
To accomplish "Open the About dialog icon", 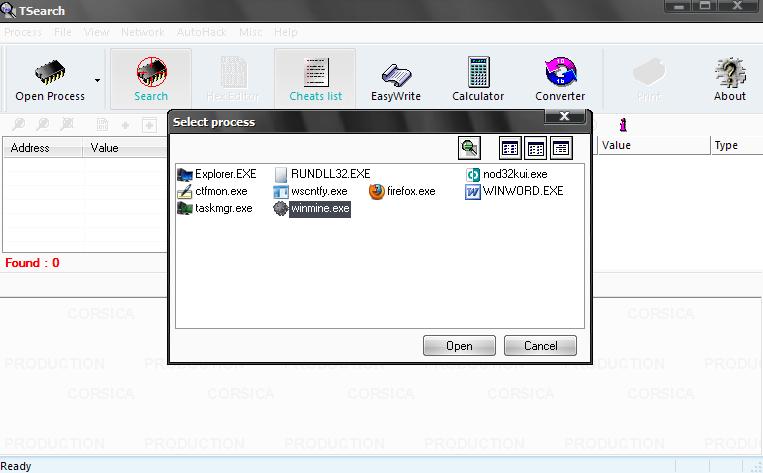I will pos(729,79).
